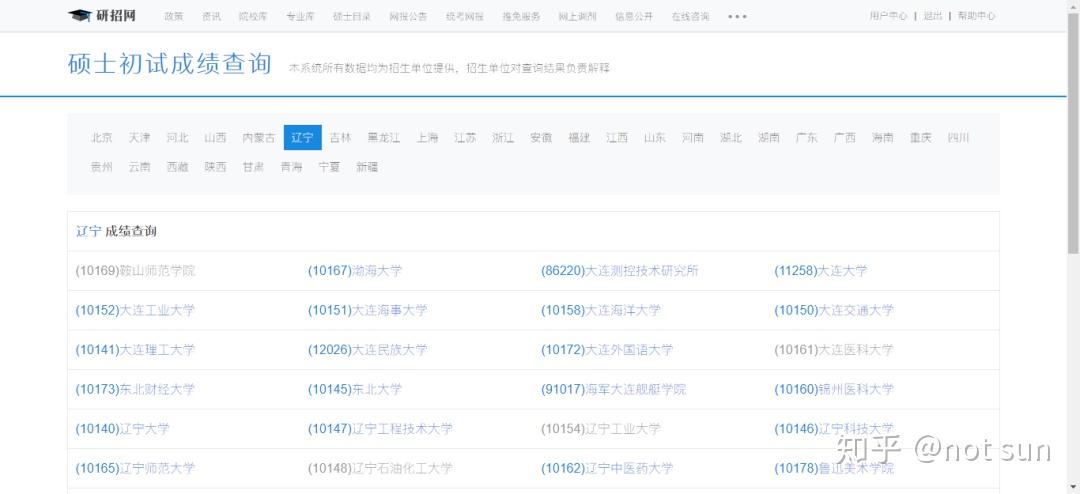This screenshot has height=494, width=1080.
Task: Open 在线咨询 in the top navigation
Action: (690, 17)
